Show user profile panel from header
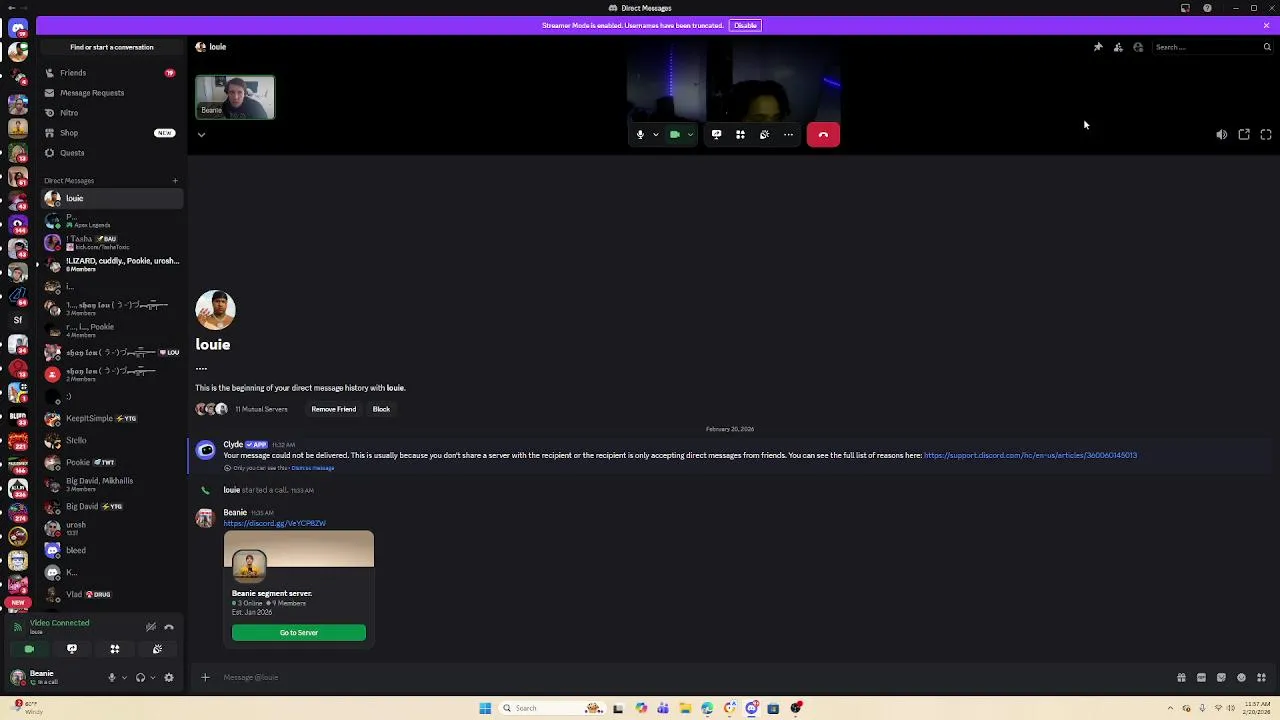1280x720 pixels. [x=1138, y=47]
